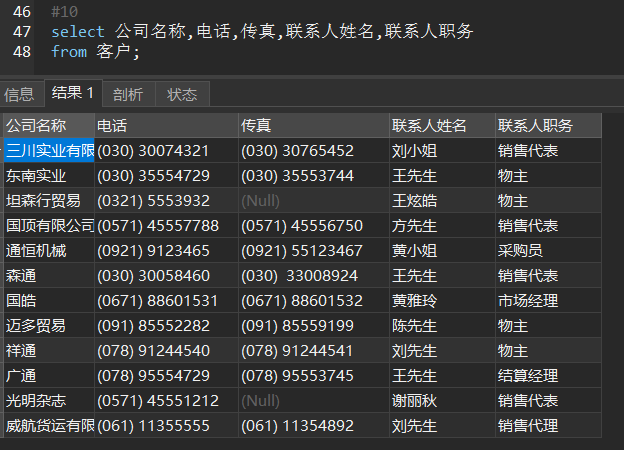624x450 pixels.
Task: Open the 状态 tab
Action: pos(182,94)
